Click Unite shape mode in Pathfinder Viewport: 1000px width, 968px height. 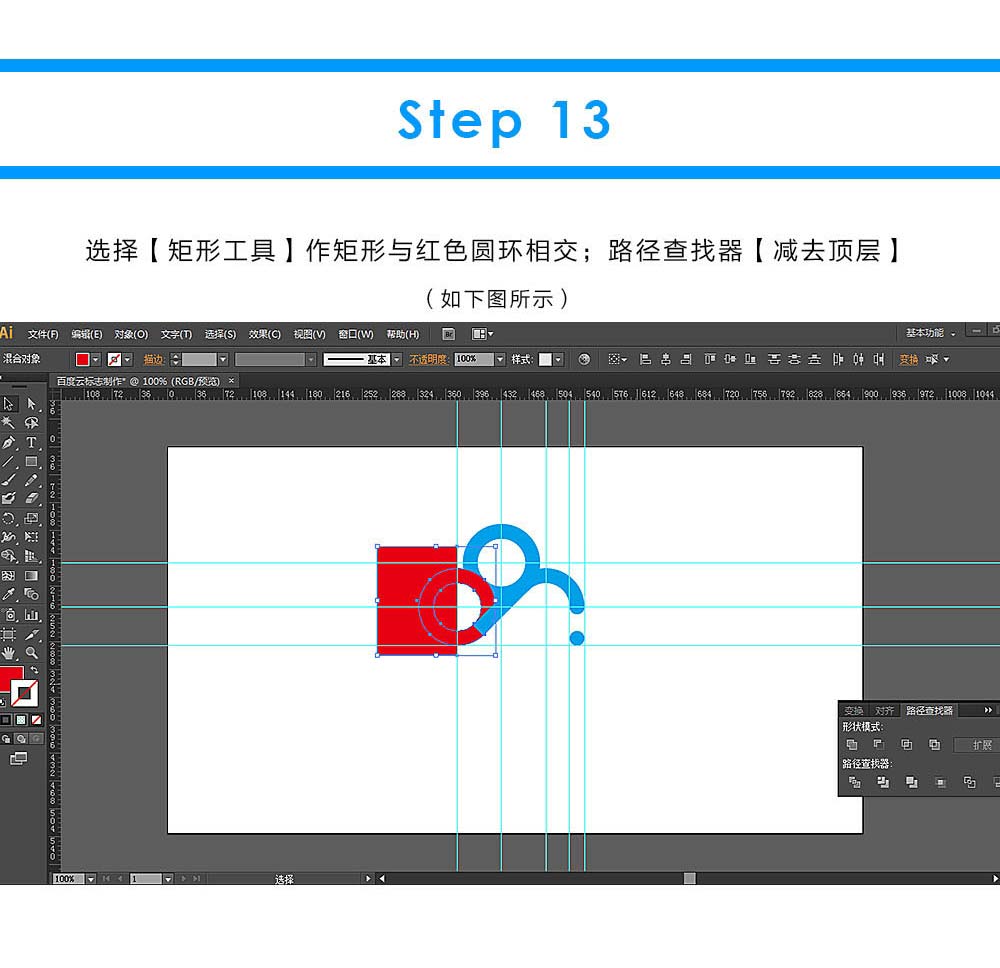coord(851,744)
